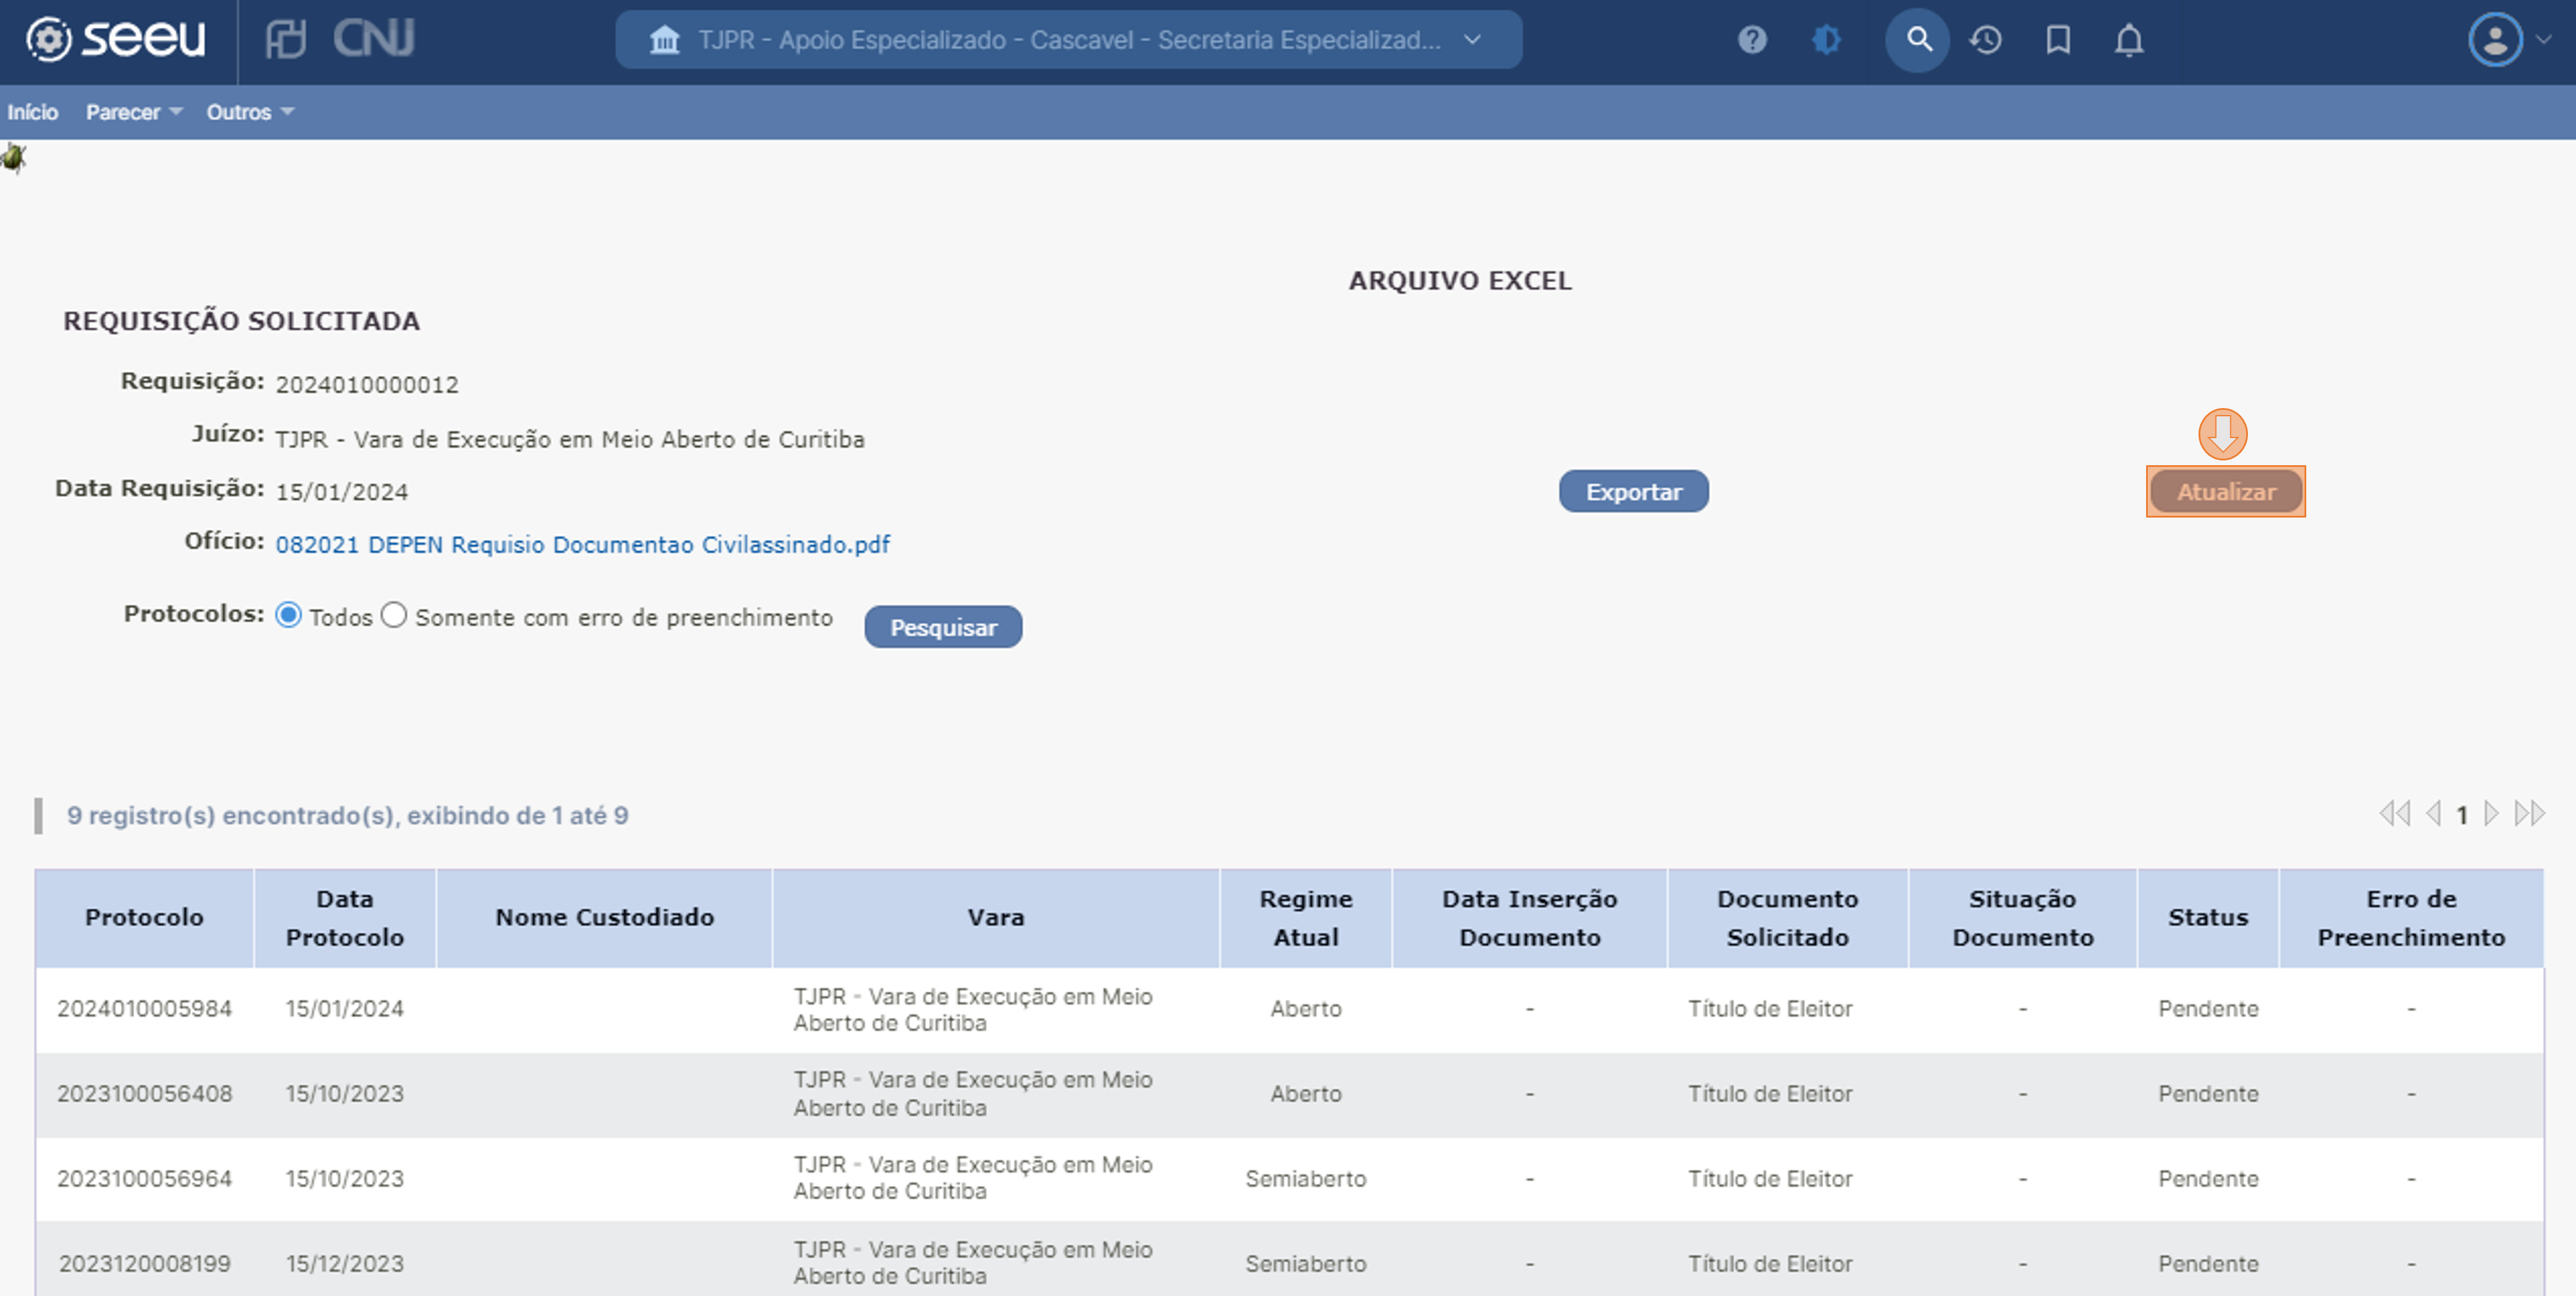The height and width of the screenshot is (1296, 2576).
Task: Select Somente com erro de preenchimento radio
Action: click(394, 615)
